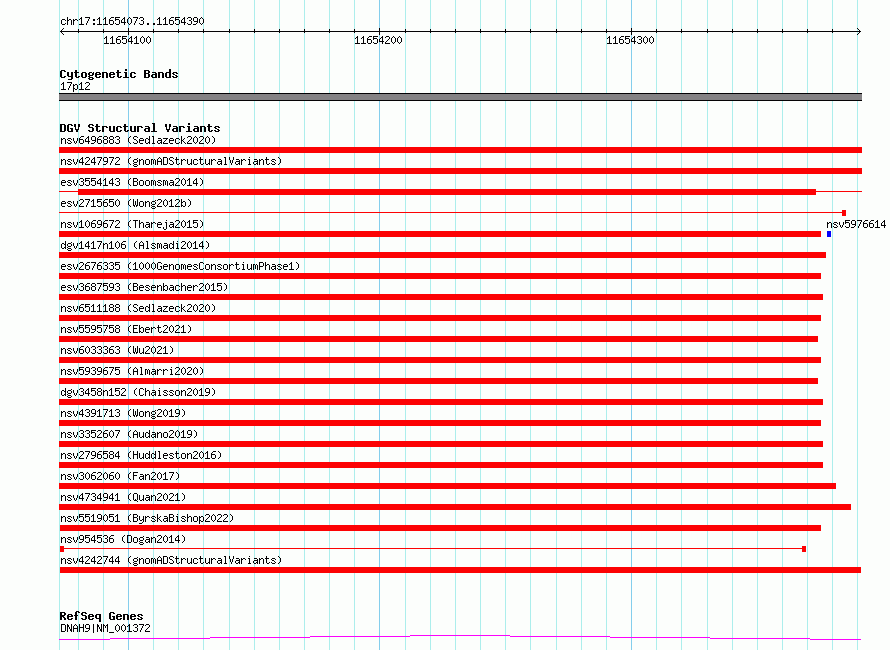Viewport: 890px width, 650px height.
Task: Open the RefSeq Genes track heading
Action: pyautogui.click(x=101, y=616)
